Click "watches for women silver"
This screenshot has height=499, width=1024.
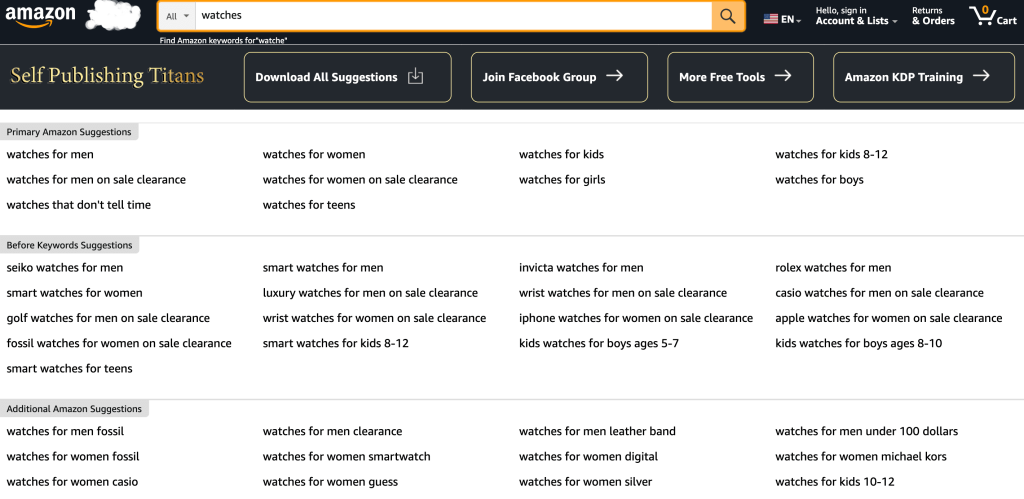pyautogui.click(x=586, y=483)
